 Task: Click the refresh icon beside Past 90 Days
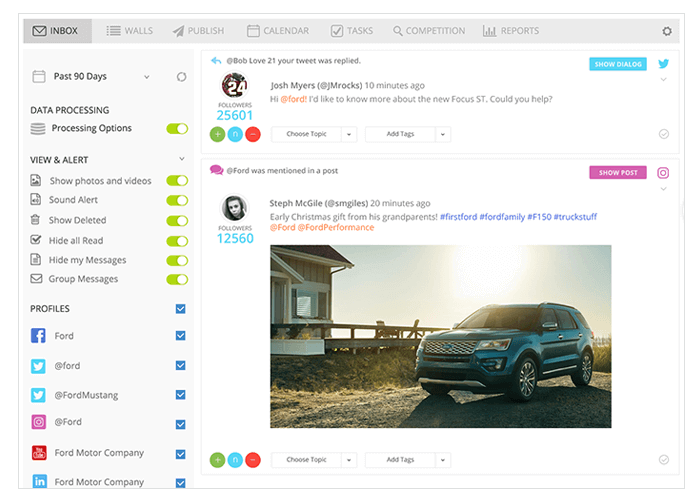point(181,77)
